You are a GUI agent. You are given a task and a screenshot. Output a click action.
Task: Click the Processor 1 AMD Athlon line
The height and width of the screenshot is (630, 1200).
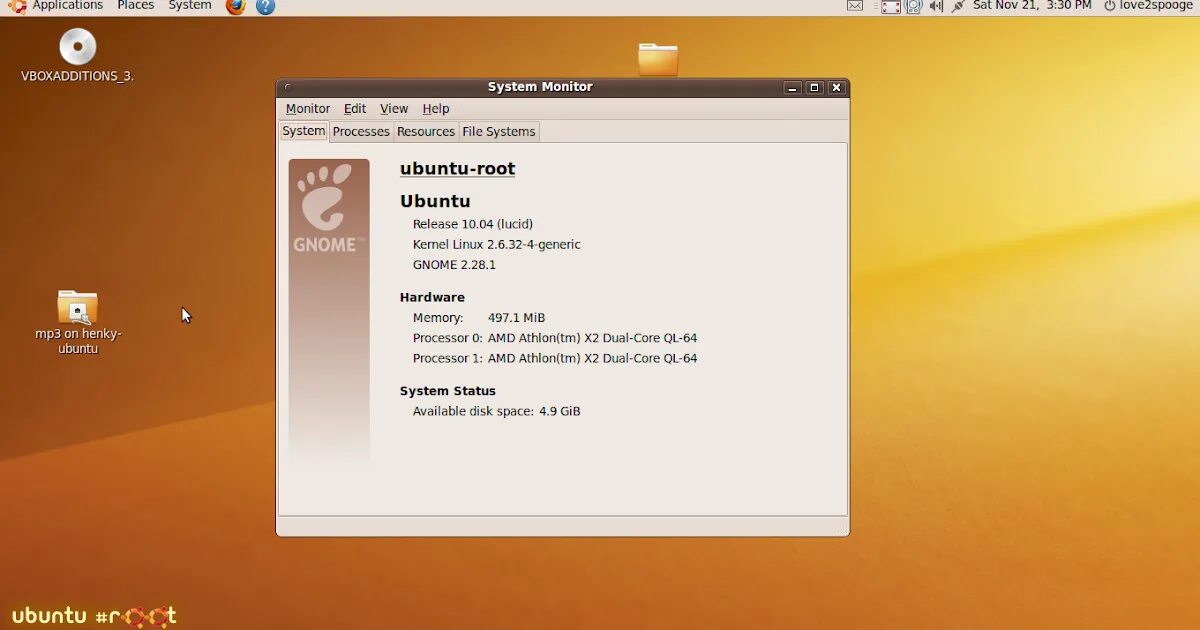(555, 358)
